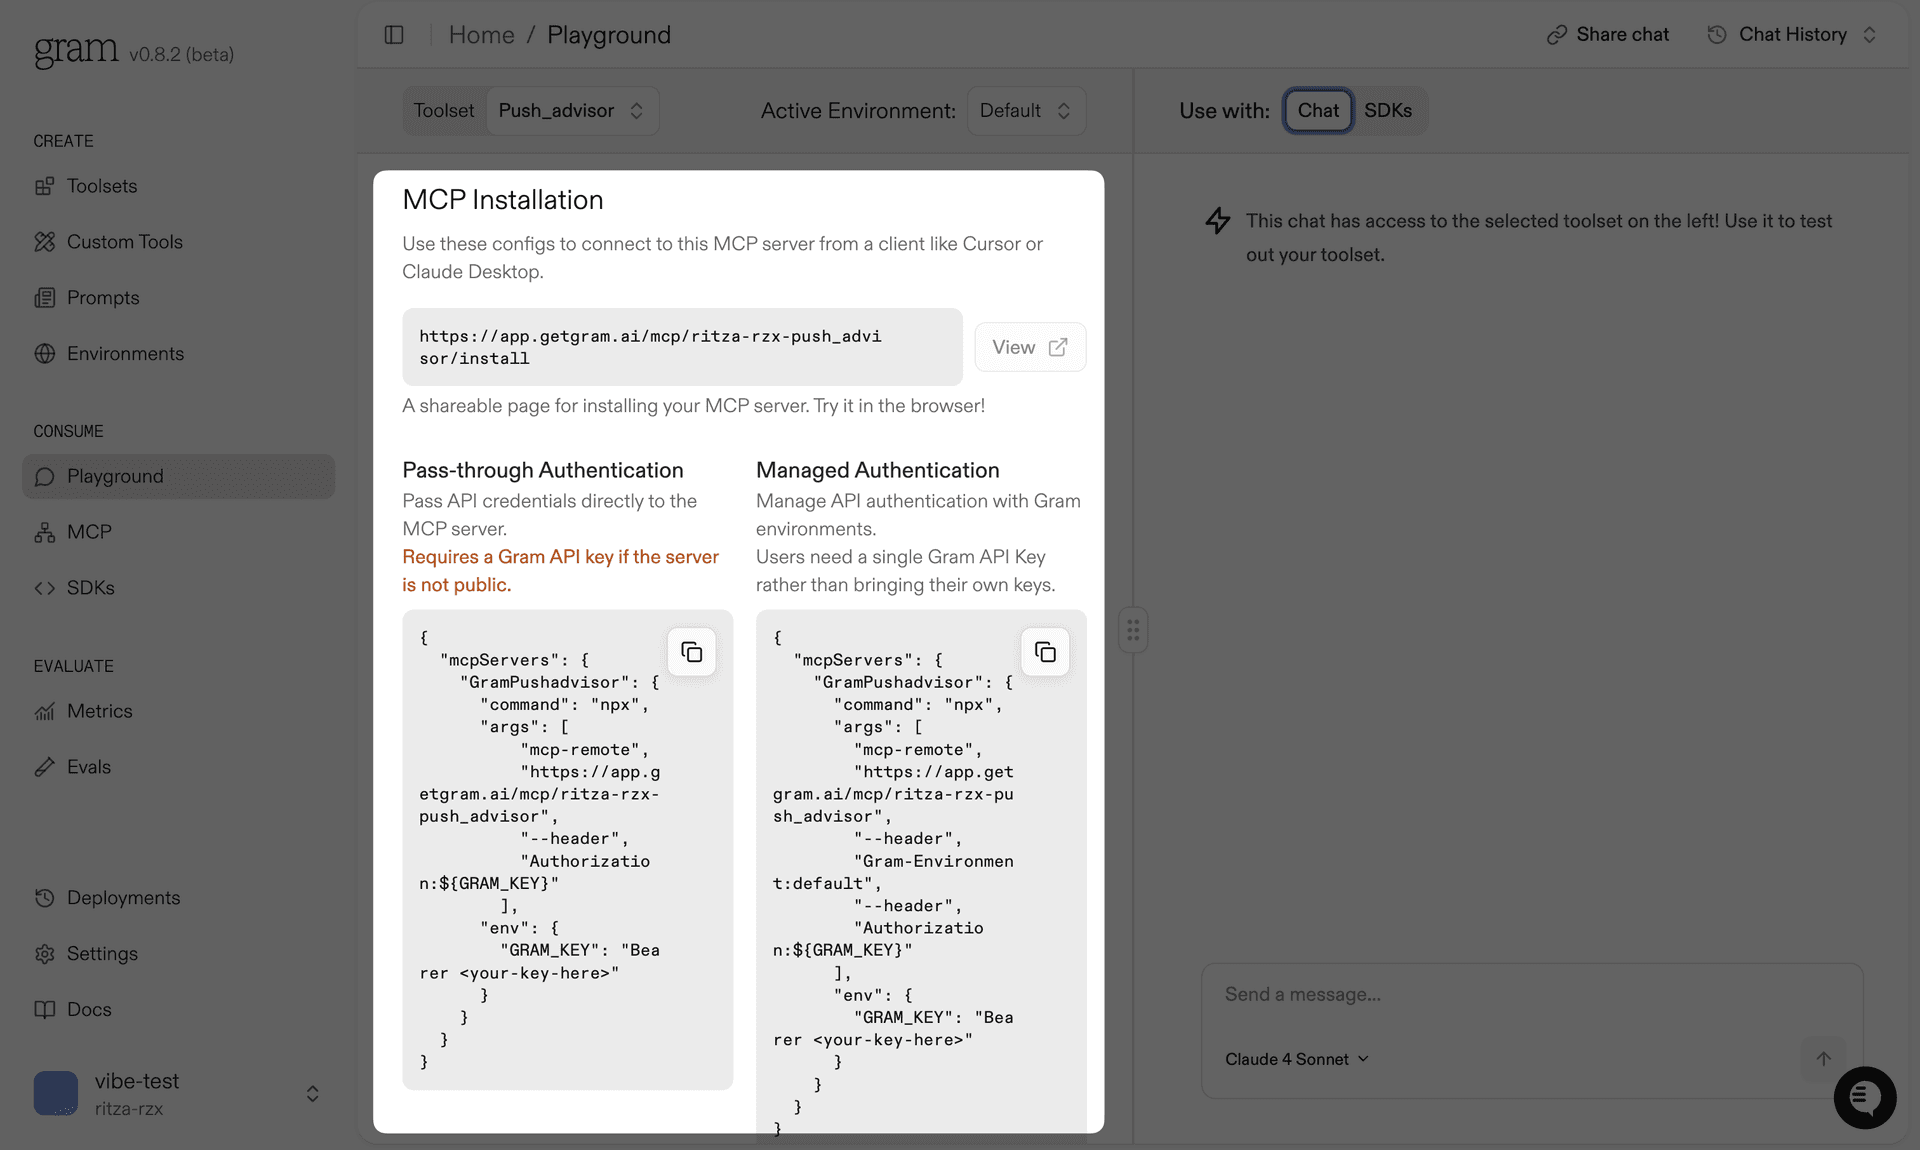Screen dimensions: 1920x1150
Task: Change the Active Environment from Default
Action: tap(1025, 110)
